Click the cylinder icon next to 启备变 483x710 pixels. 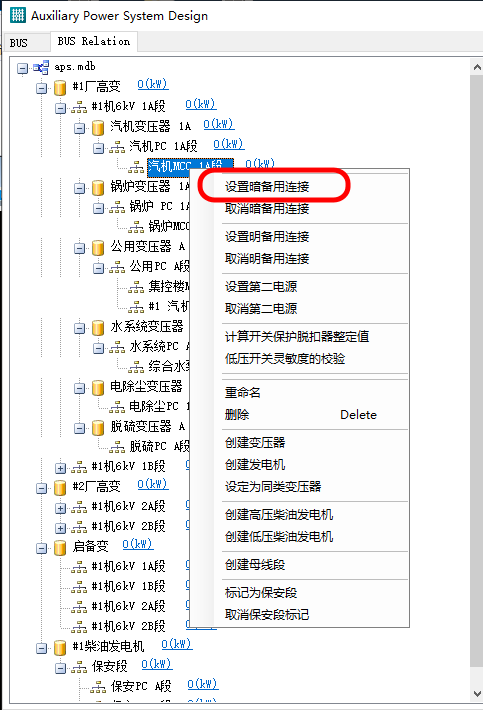(x=60, y=547)
